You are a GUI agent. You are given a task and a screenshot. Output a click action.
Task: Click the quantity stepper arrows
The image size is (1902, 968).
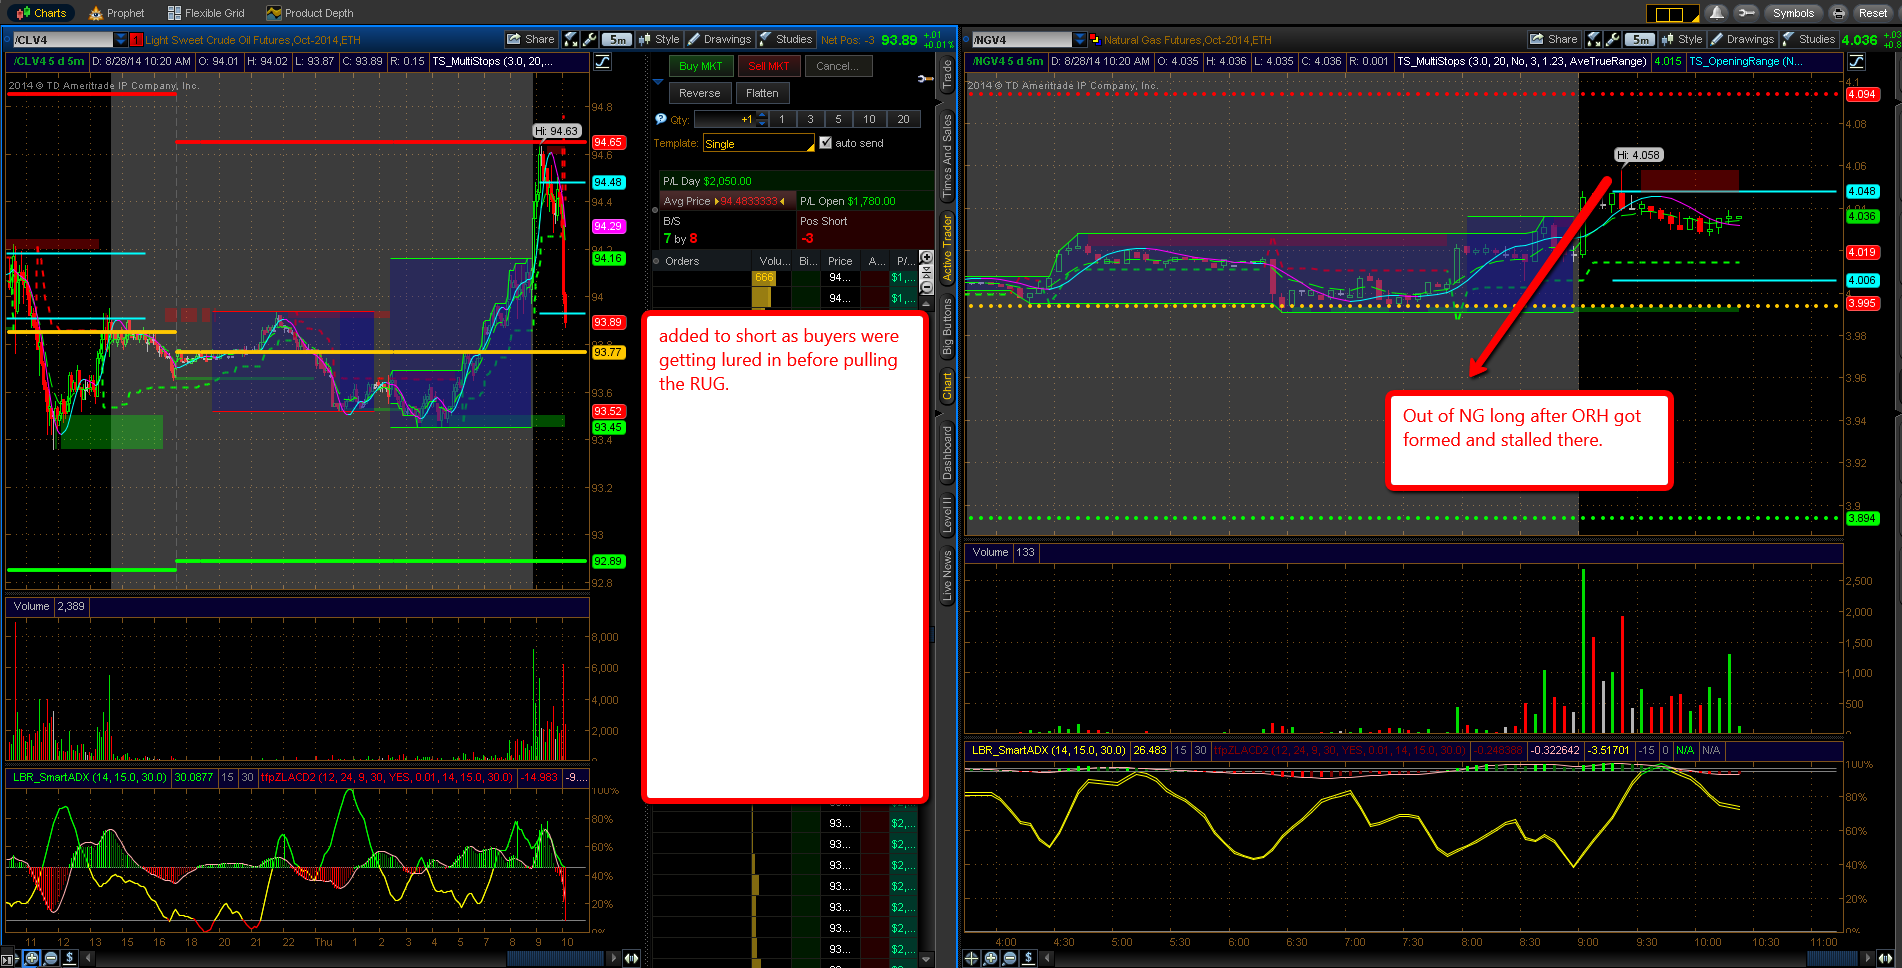coord(763,119)
